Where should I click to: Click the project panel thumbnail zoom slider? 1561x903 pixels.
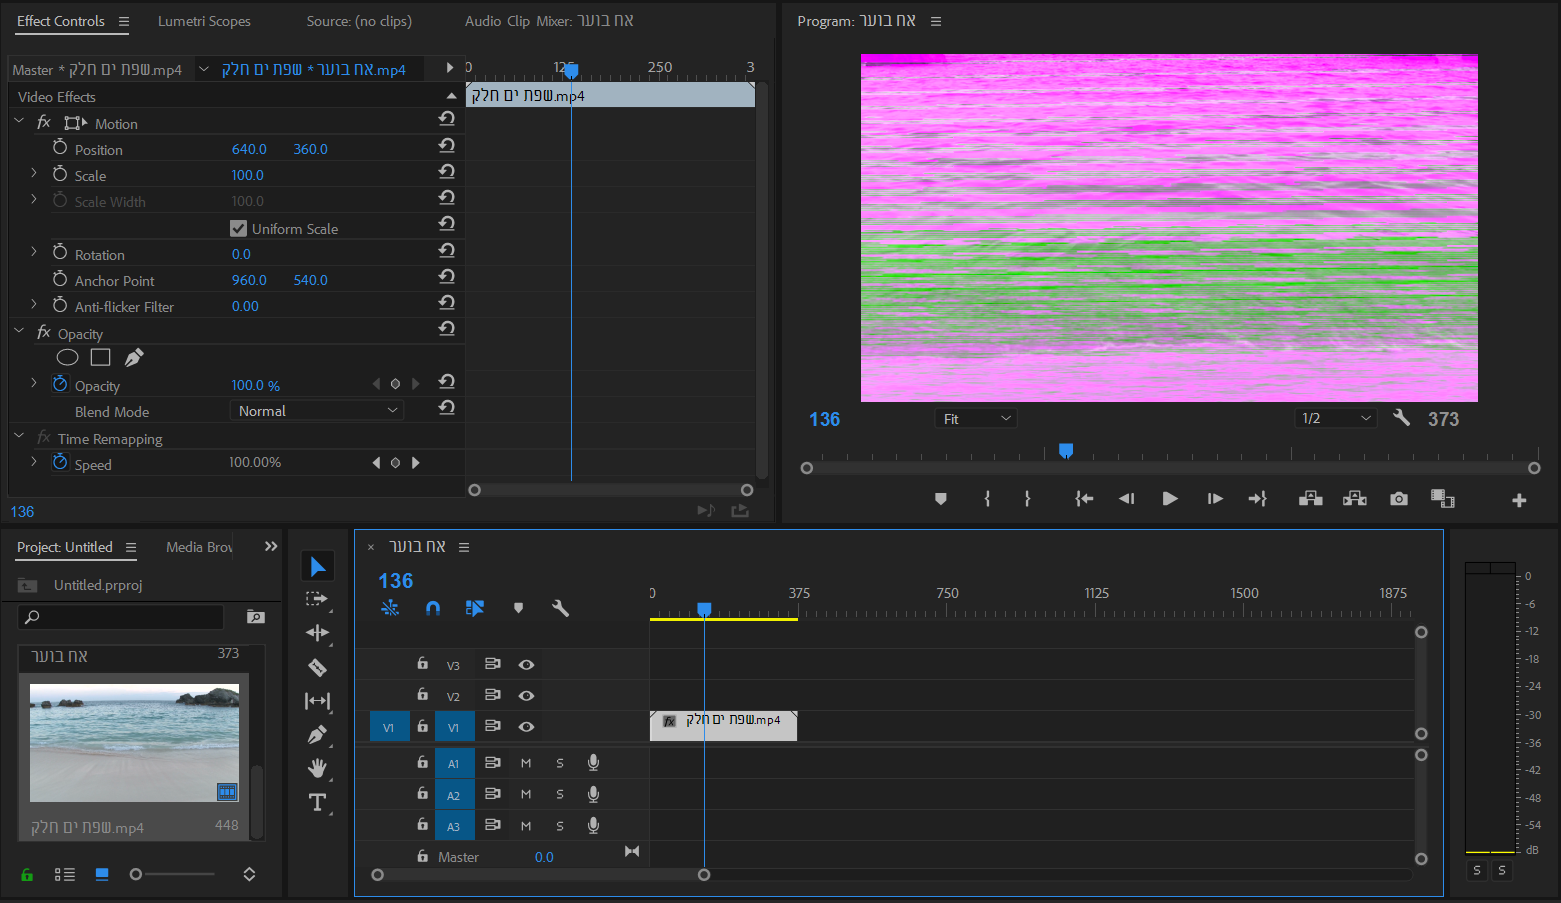tap(137, 874)
